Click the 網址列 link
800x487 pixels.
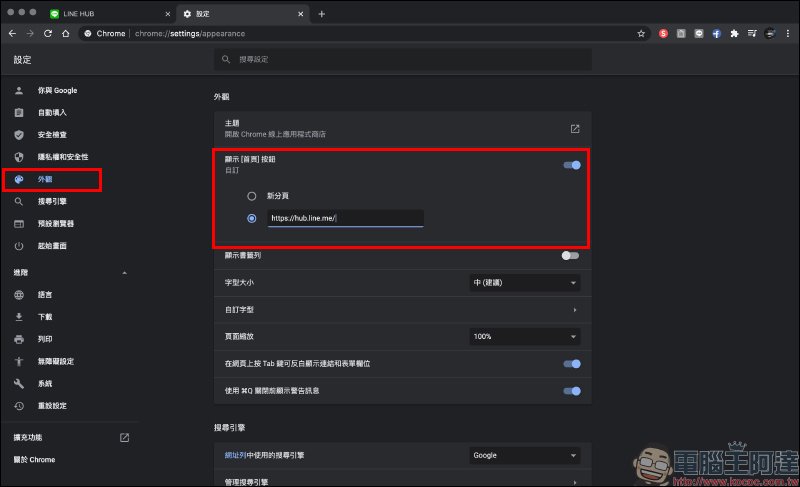pos(235,455)
